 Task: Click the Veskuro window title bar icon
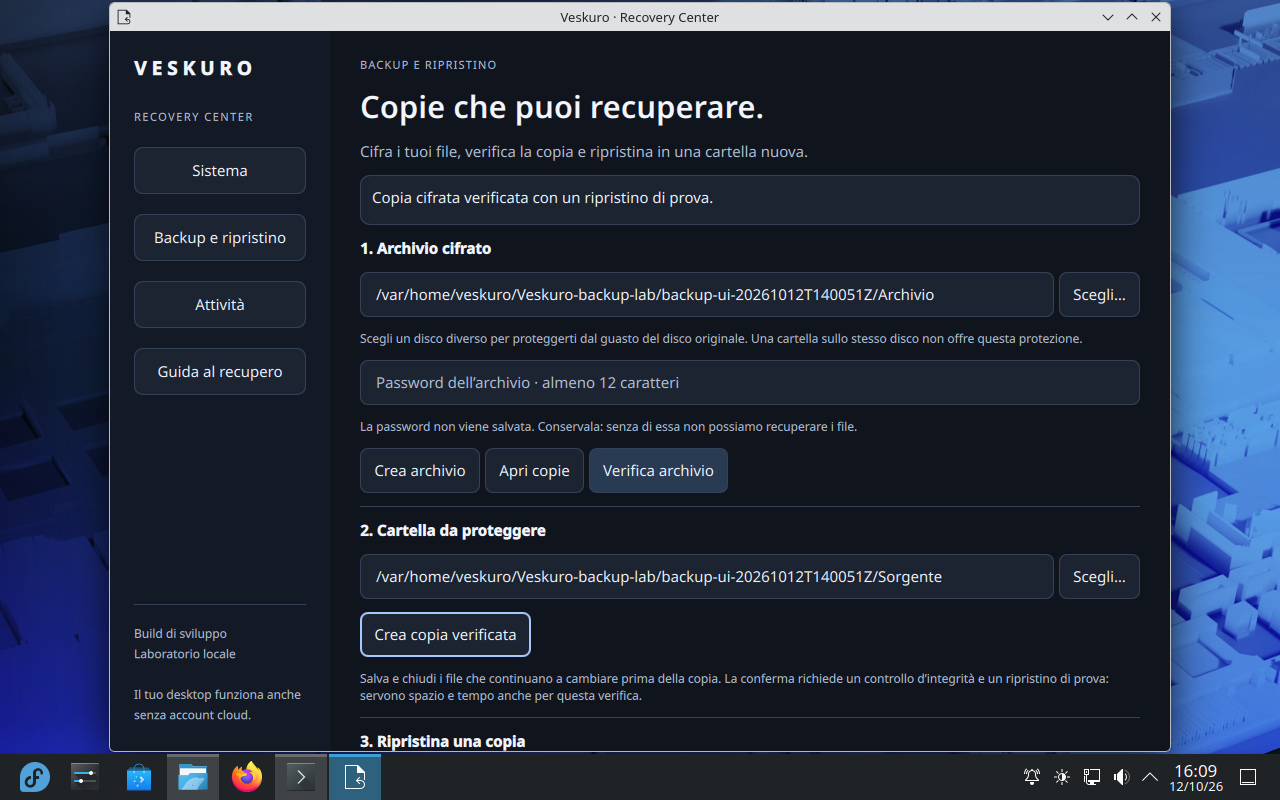[124, 17]
